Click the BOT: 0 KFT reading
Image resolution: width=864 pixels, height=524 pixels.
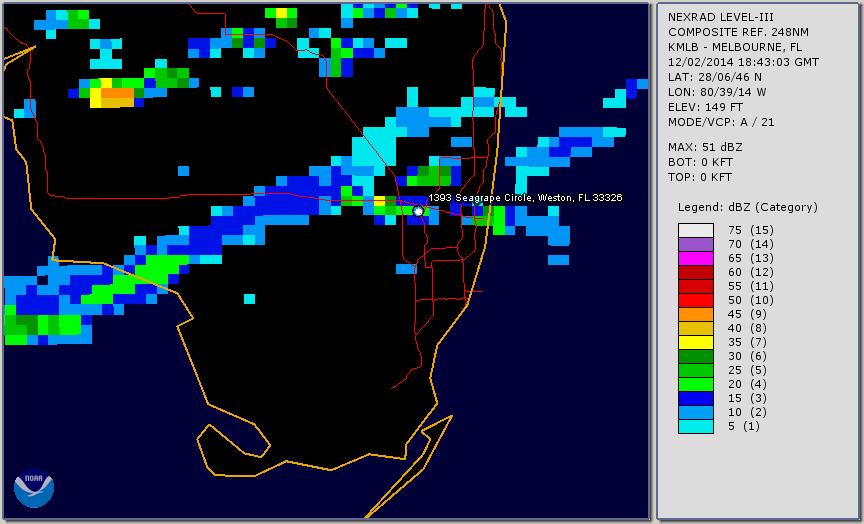(x=700, y=162)
